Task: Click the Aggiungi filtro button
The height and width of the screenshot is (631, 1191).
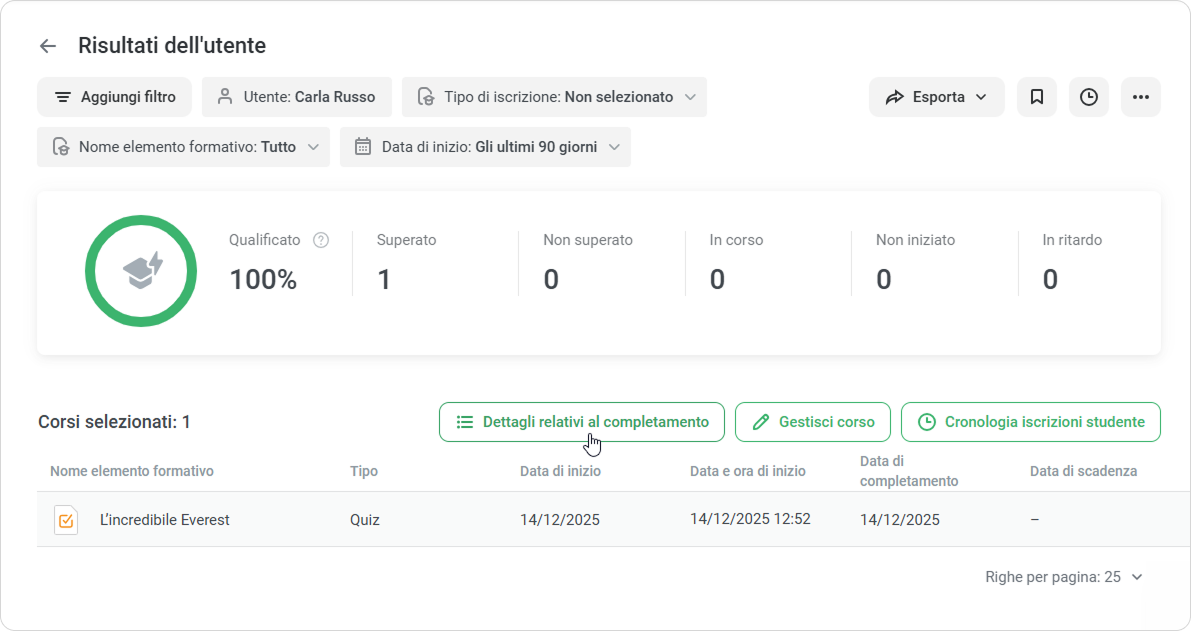Action: pos(114,97)
